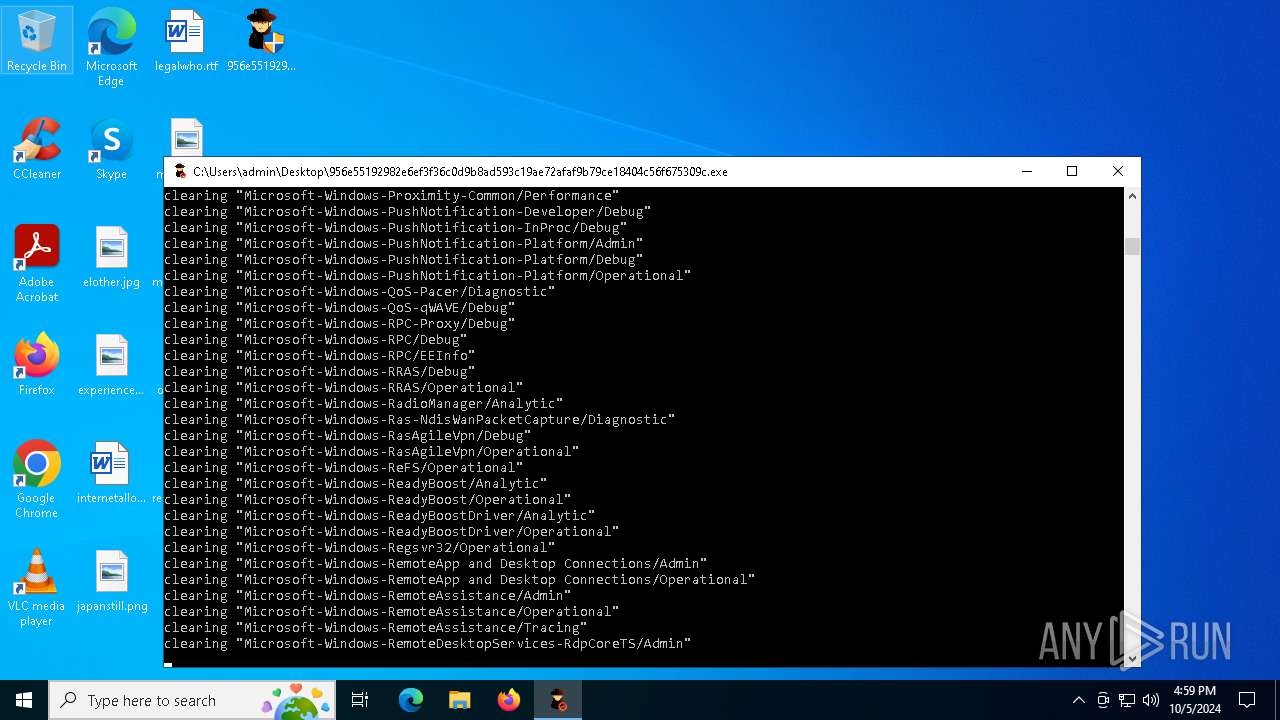Open Google Chrome desktop shortcut
Screen dimensions: 1280x720
[x=37, y=480]
